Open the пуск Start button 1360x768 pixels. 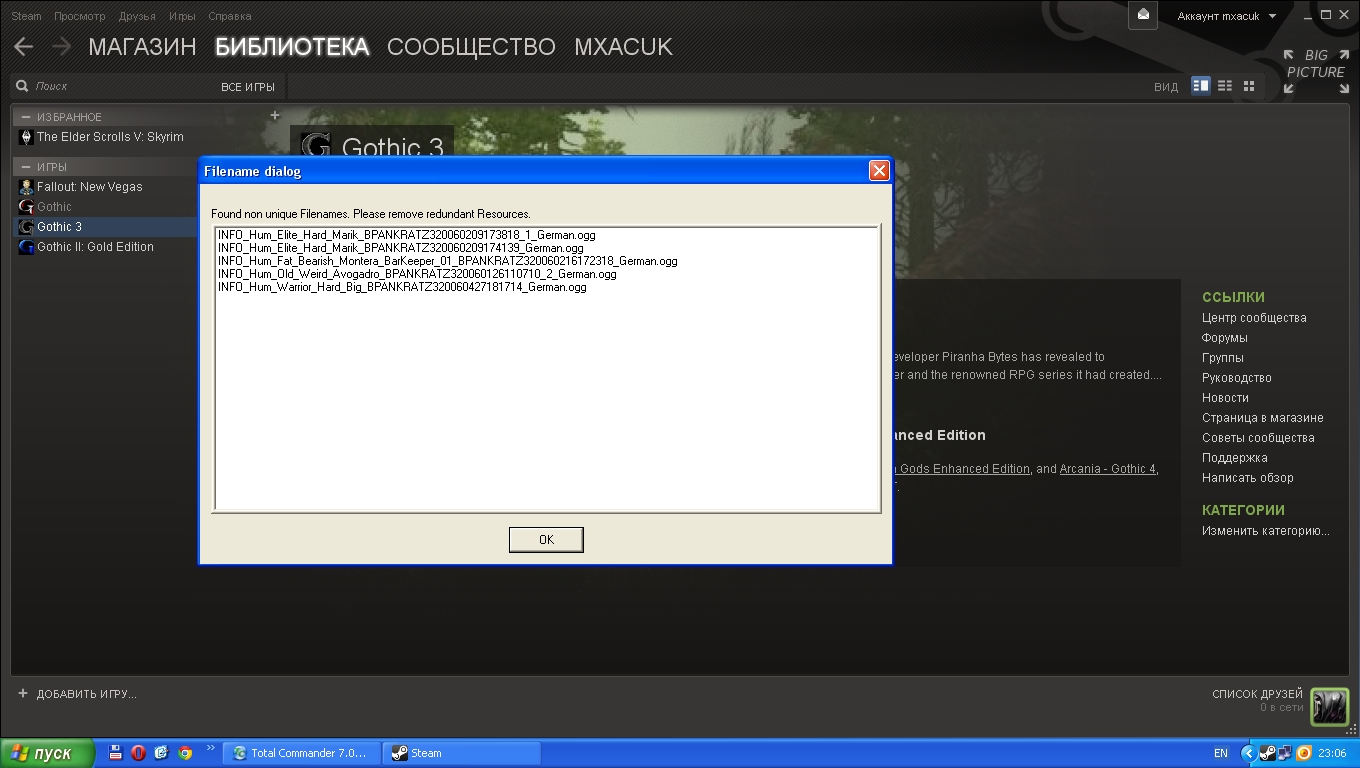click(47, 753)
